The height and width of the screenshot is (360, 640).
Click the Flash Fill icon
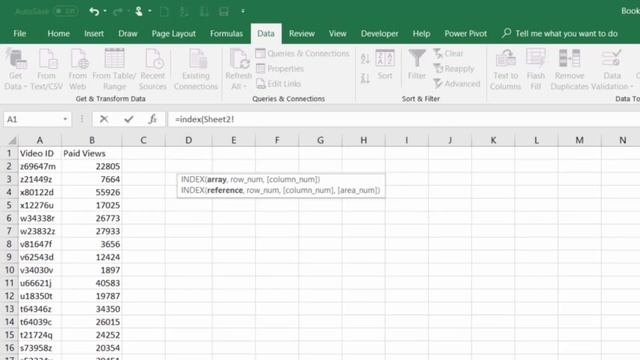[536, 69]
